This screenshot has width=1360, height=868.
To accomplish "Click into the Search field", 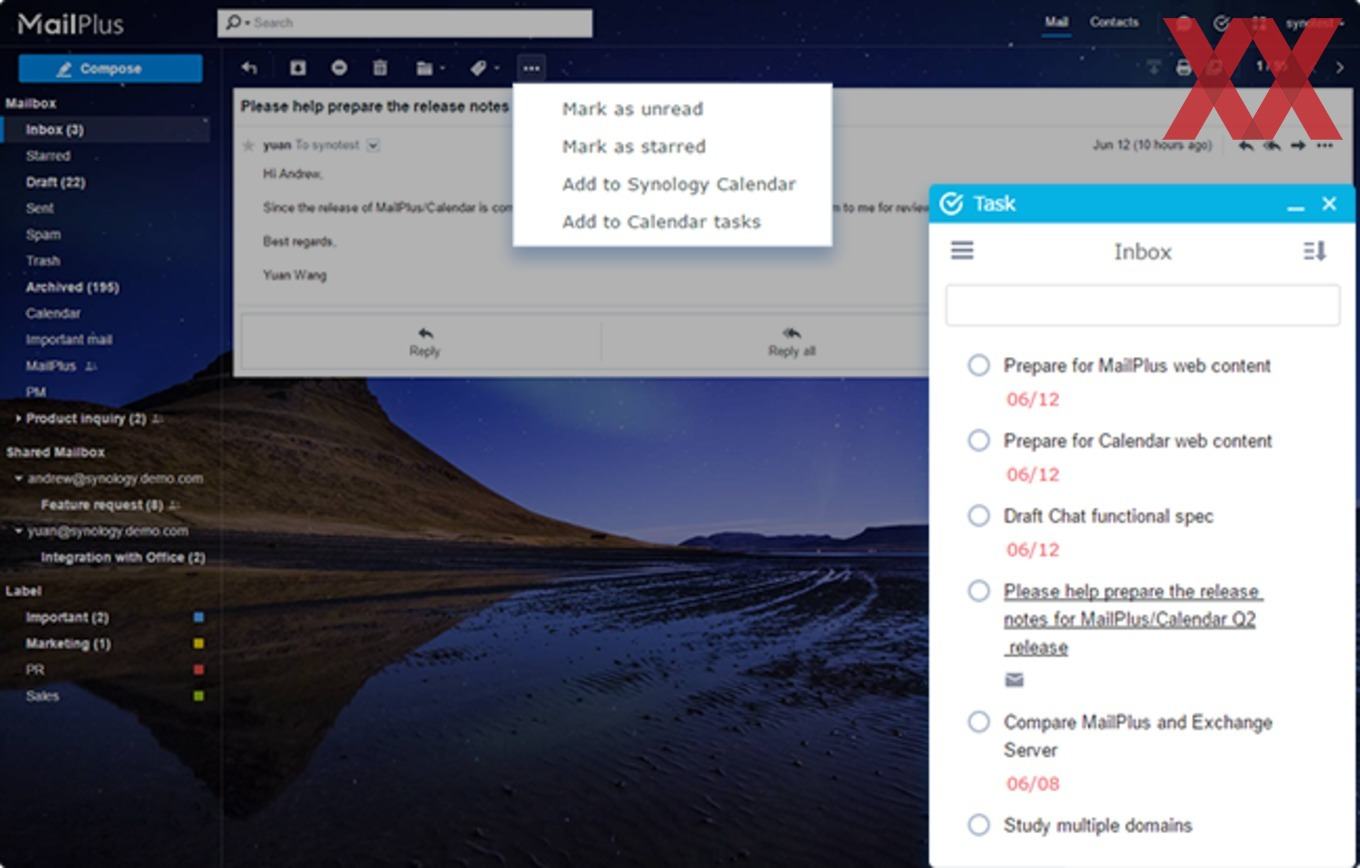I will click(405, 23).
